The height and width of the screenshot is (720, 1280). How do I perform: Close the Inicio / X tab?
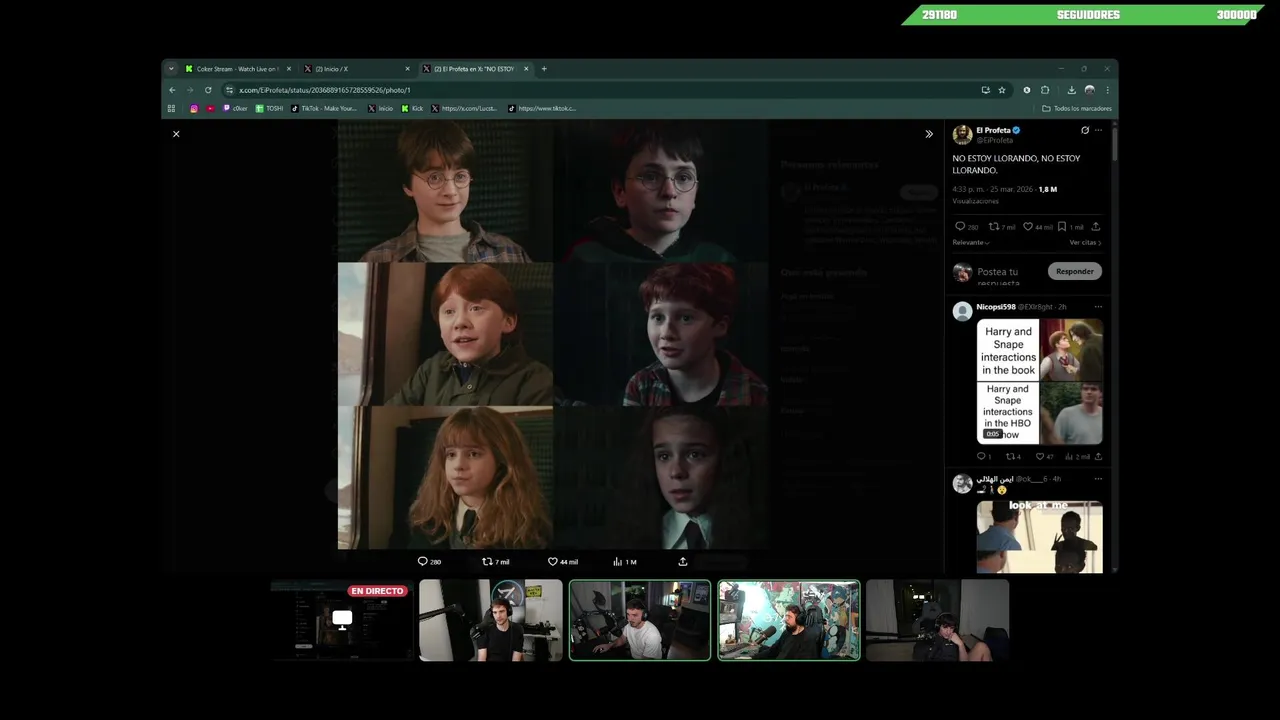[407, 69]
